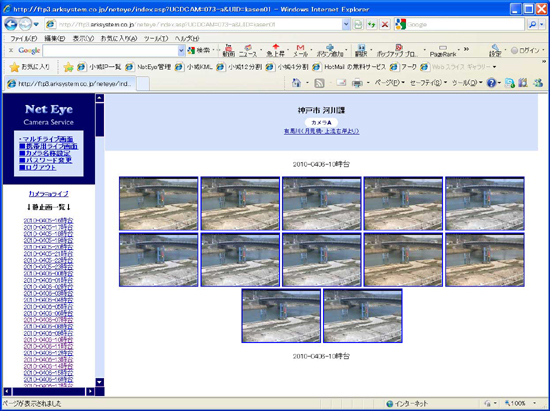The height and width of the screenshot is (411, 550).
Task: Click the ログアウト sidebar link
Action: click(x=38, y=167)
